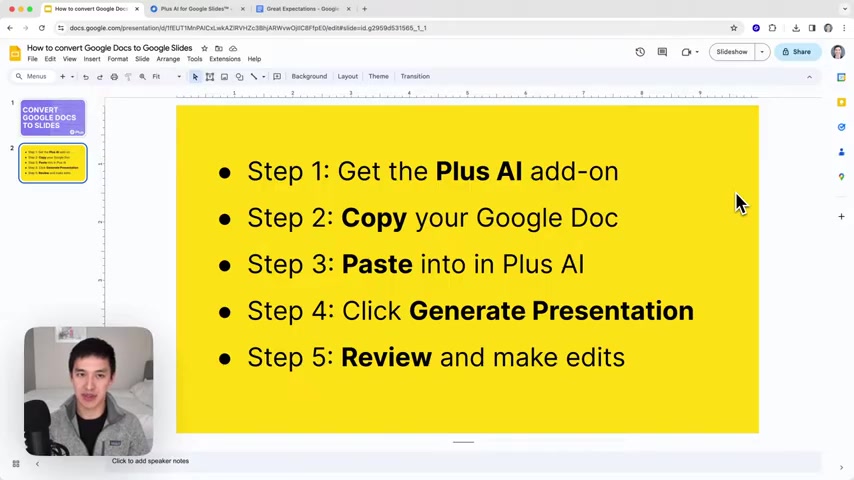Image resolution: width=854 pixels, height=480 pixels.
Task: Open the Chrome extensions puzzle icon
Action: 772,28
